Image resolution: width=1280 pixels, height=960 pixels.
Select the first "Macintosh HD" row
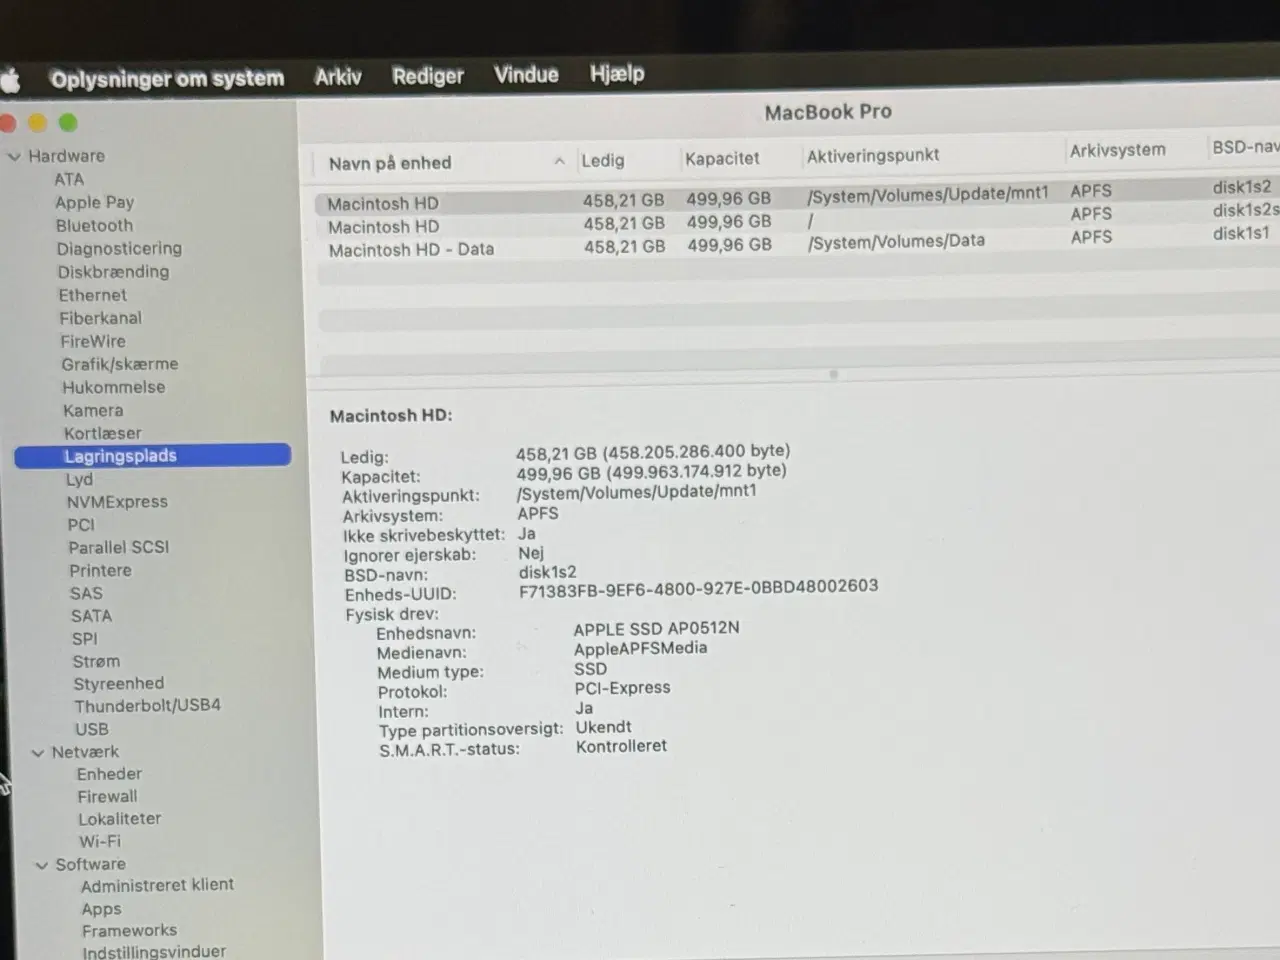pos(383,203)
